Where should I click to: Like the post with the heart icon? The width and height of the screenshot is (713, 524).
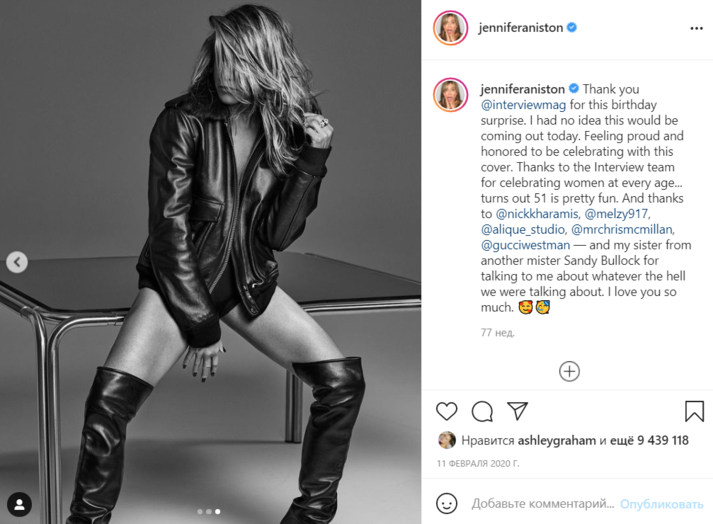[x=447, y=412]
